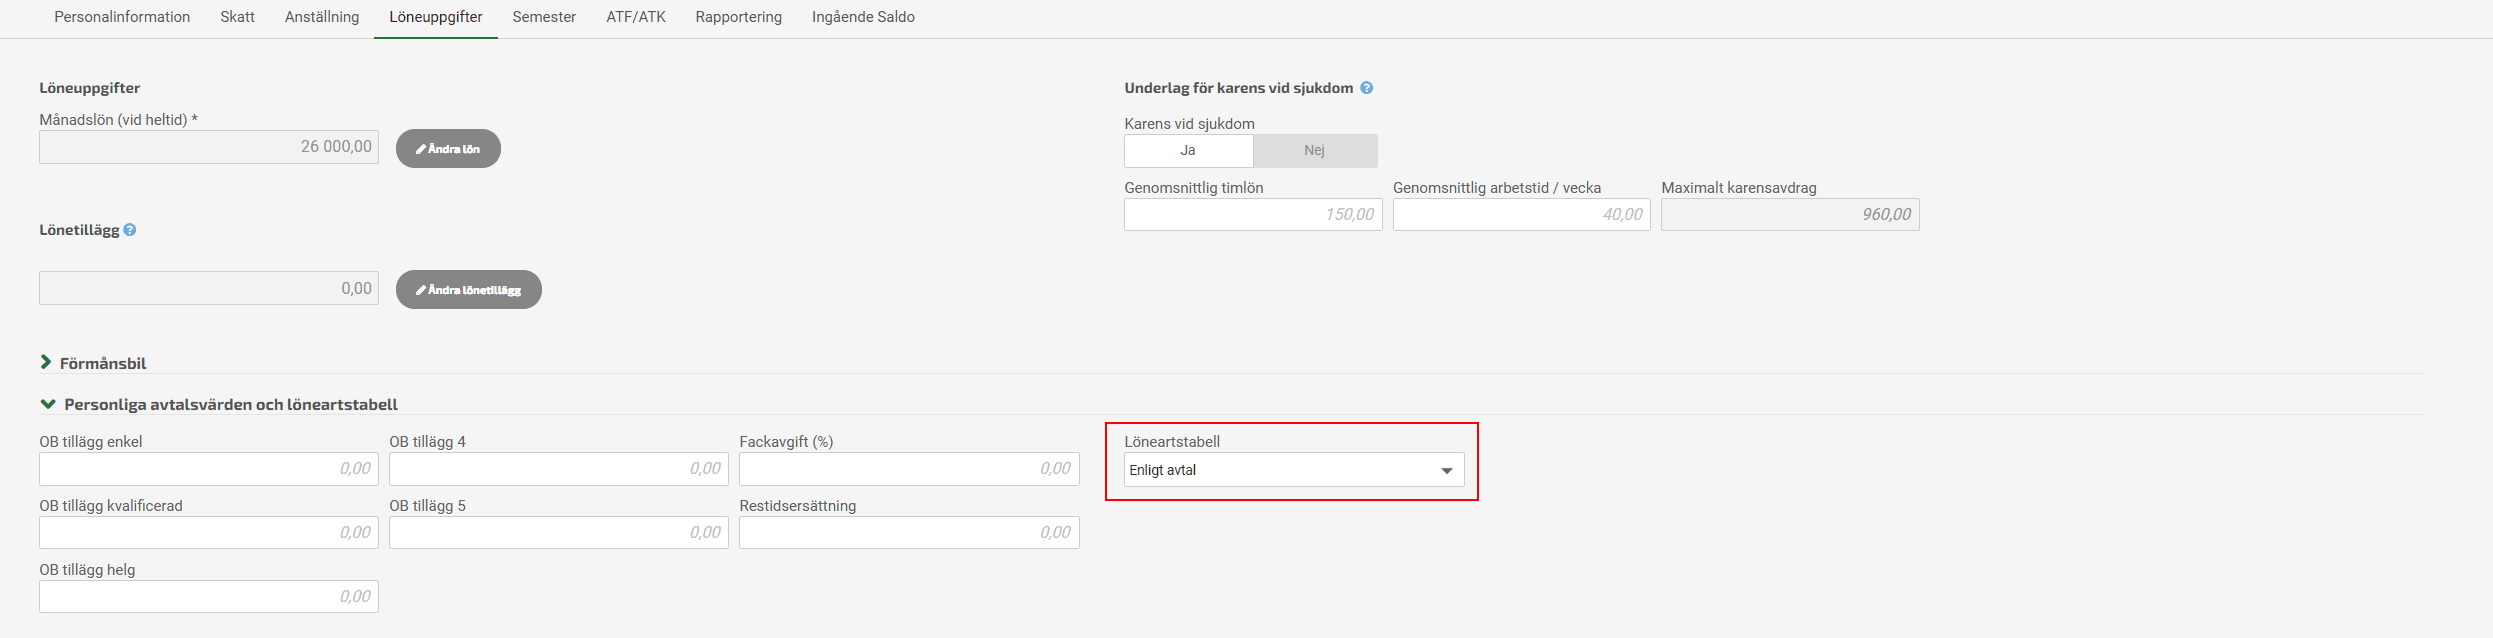Expand the Förmånsbil section chevron

(x=46, y=362)
